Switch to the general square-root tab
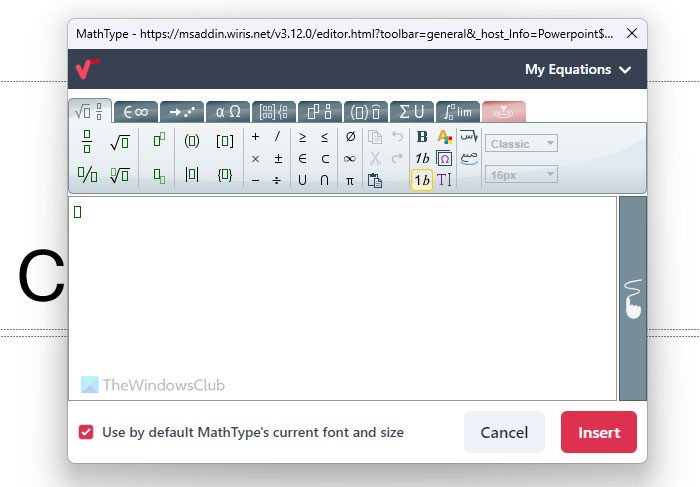The image size is (700, 487). 90,111
